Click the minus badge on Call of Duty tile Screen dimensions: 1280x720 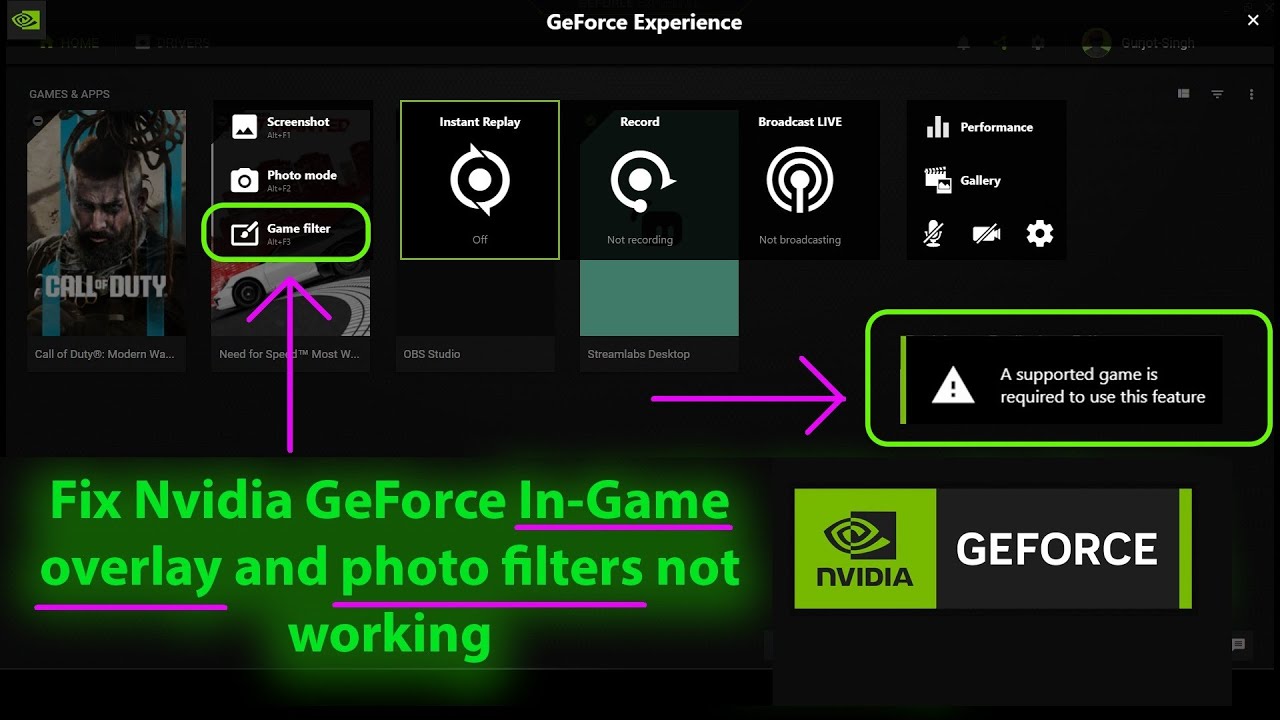pos(38,121)
